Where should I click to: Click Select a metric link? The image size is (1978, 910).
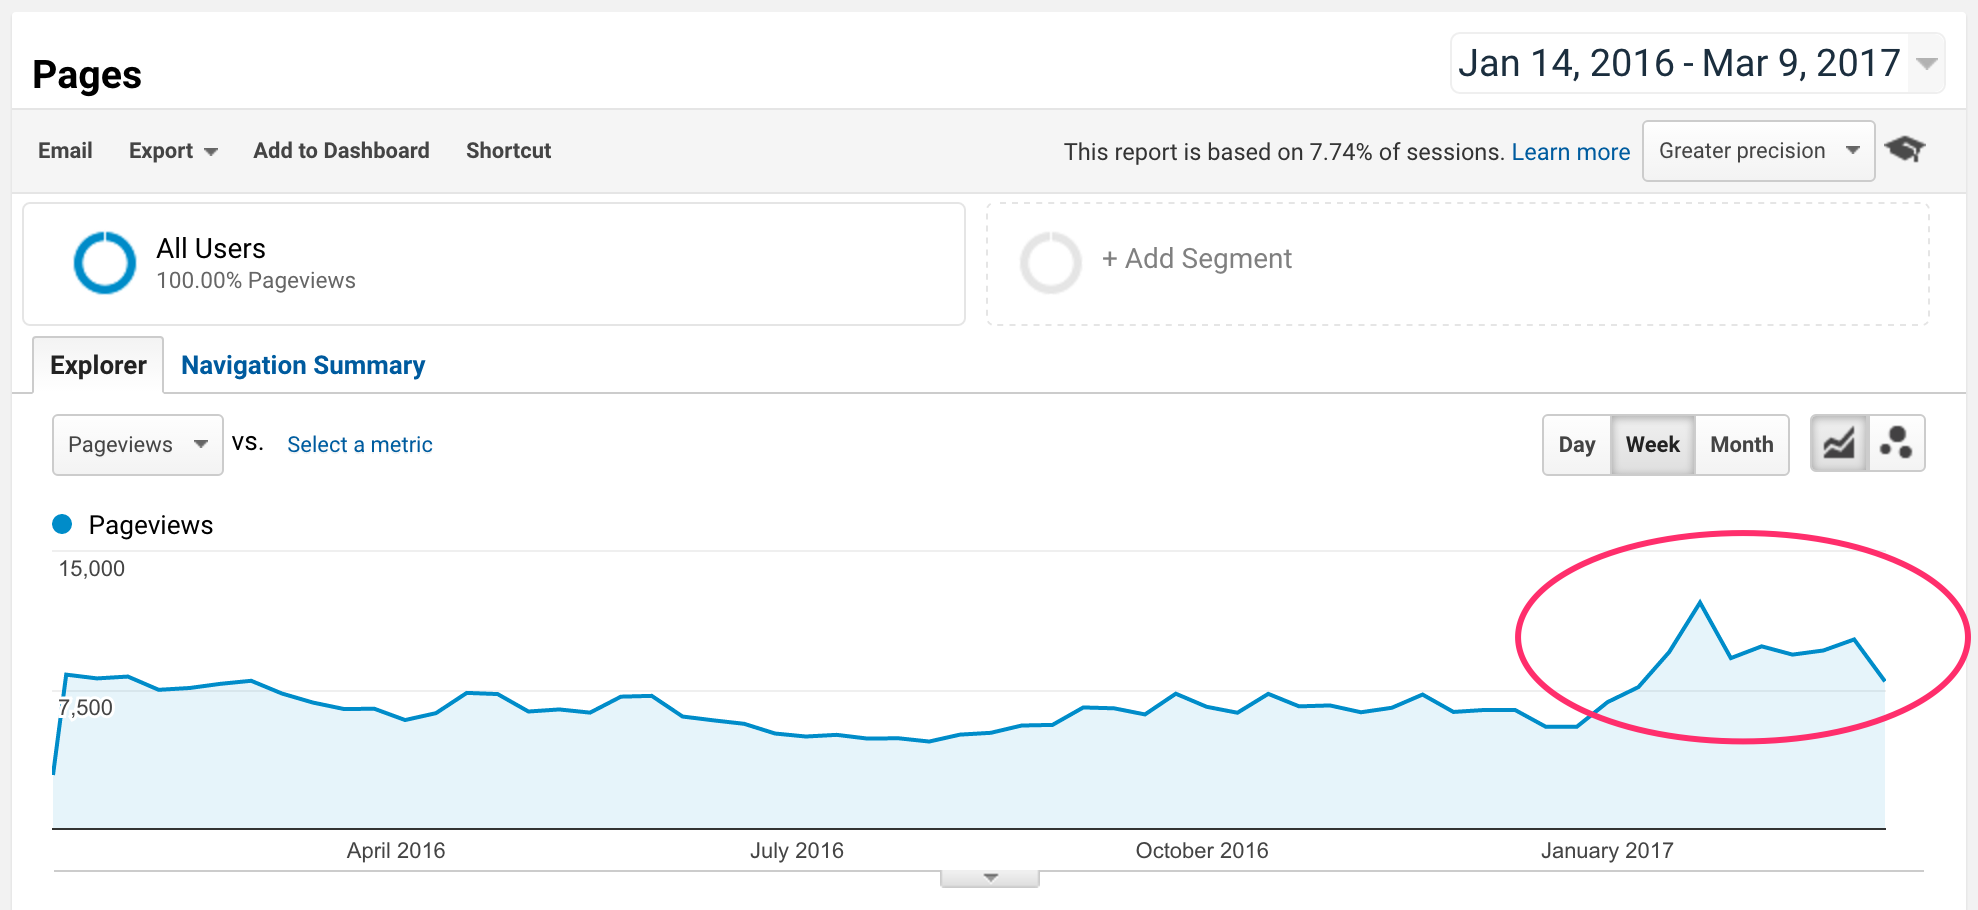(x=360, y=445)
